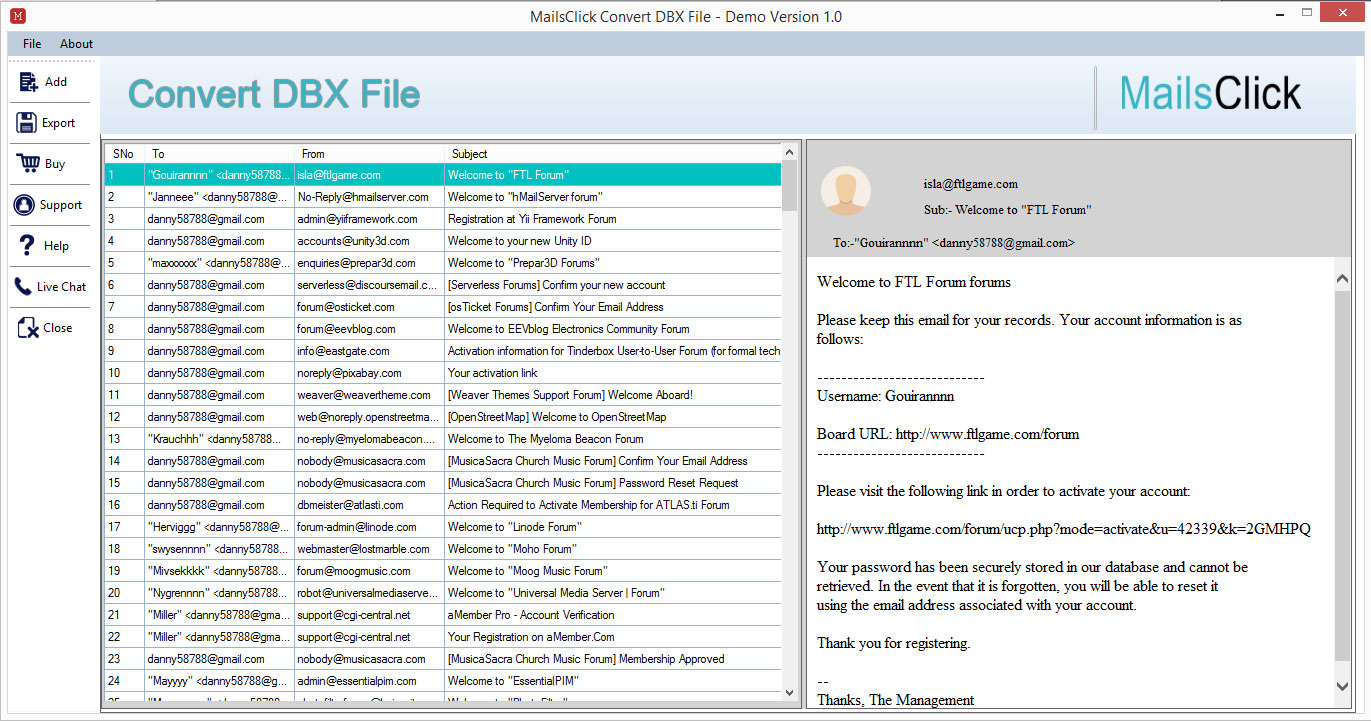This screenshot has height=721, width=1371.
Task: Click the email list vertical scrollbar thumb
Action: [x=790, y=185]
